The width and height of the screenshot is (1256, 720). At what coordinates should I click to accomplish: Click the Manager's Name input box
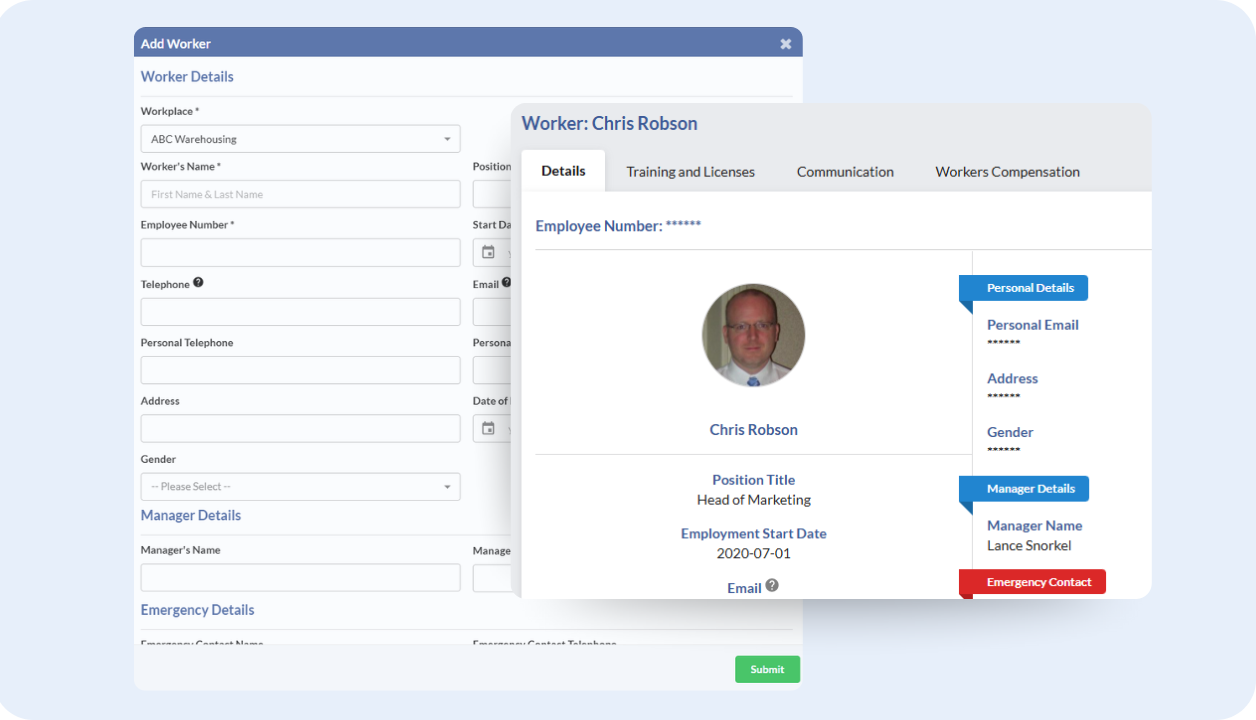300,578
